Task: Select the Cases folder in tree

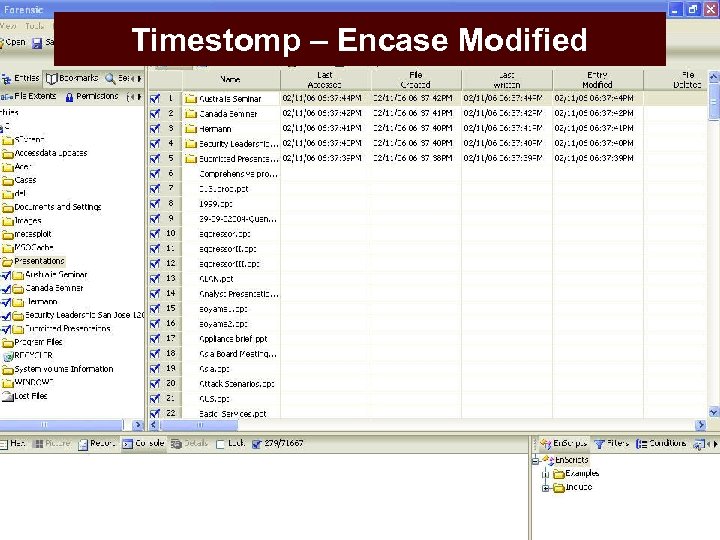Action: tap(25, 180)
